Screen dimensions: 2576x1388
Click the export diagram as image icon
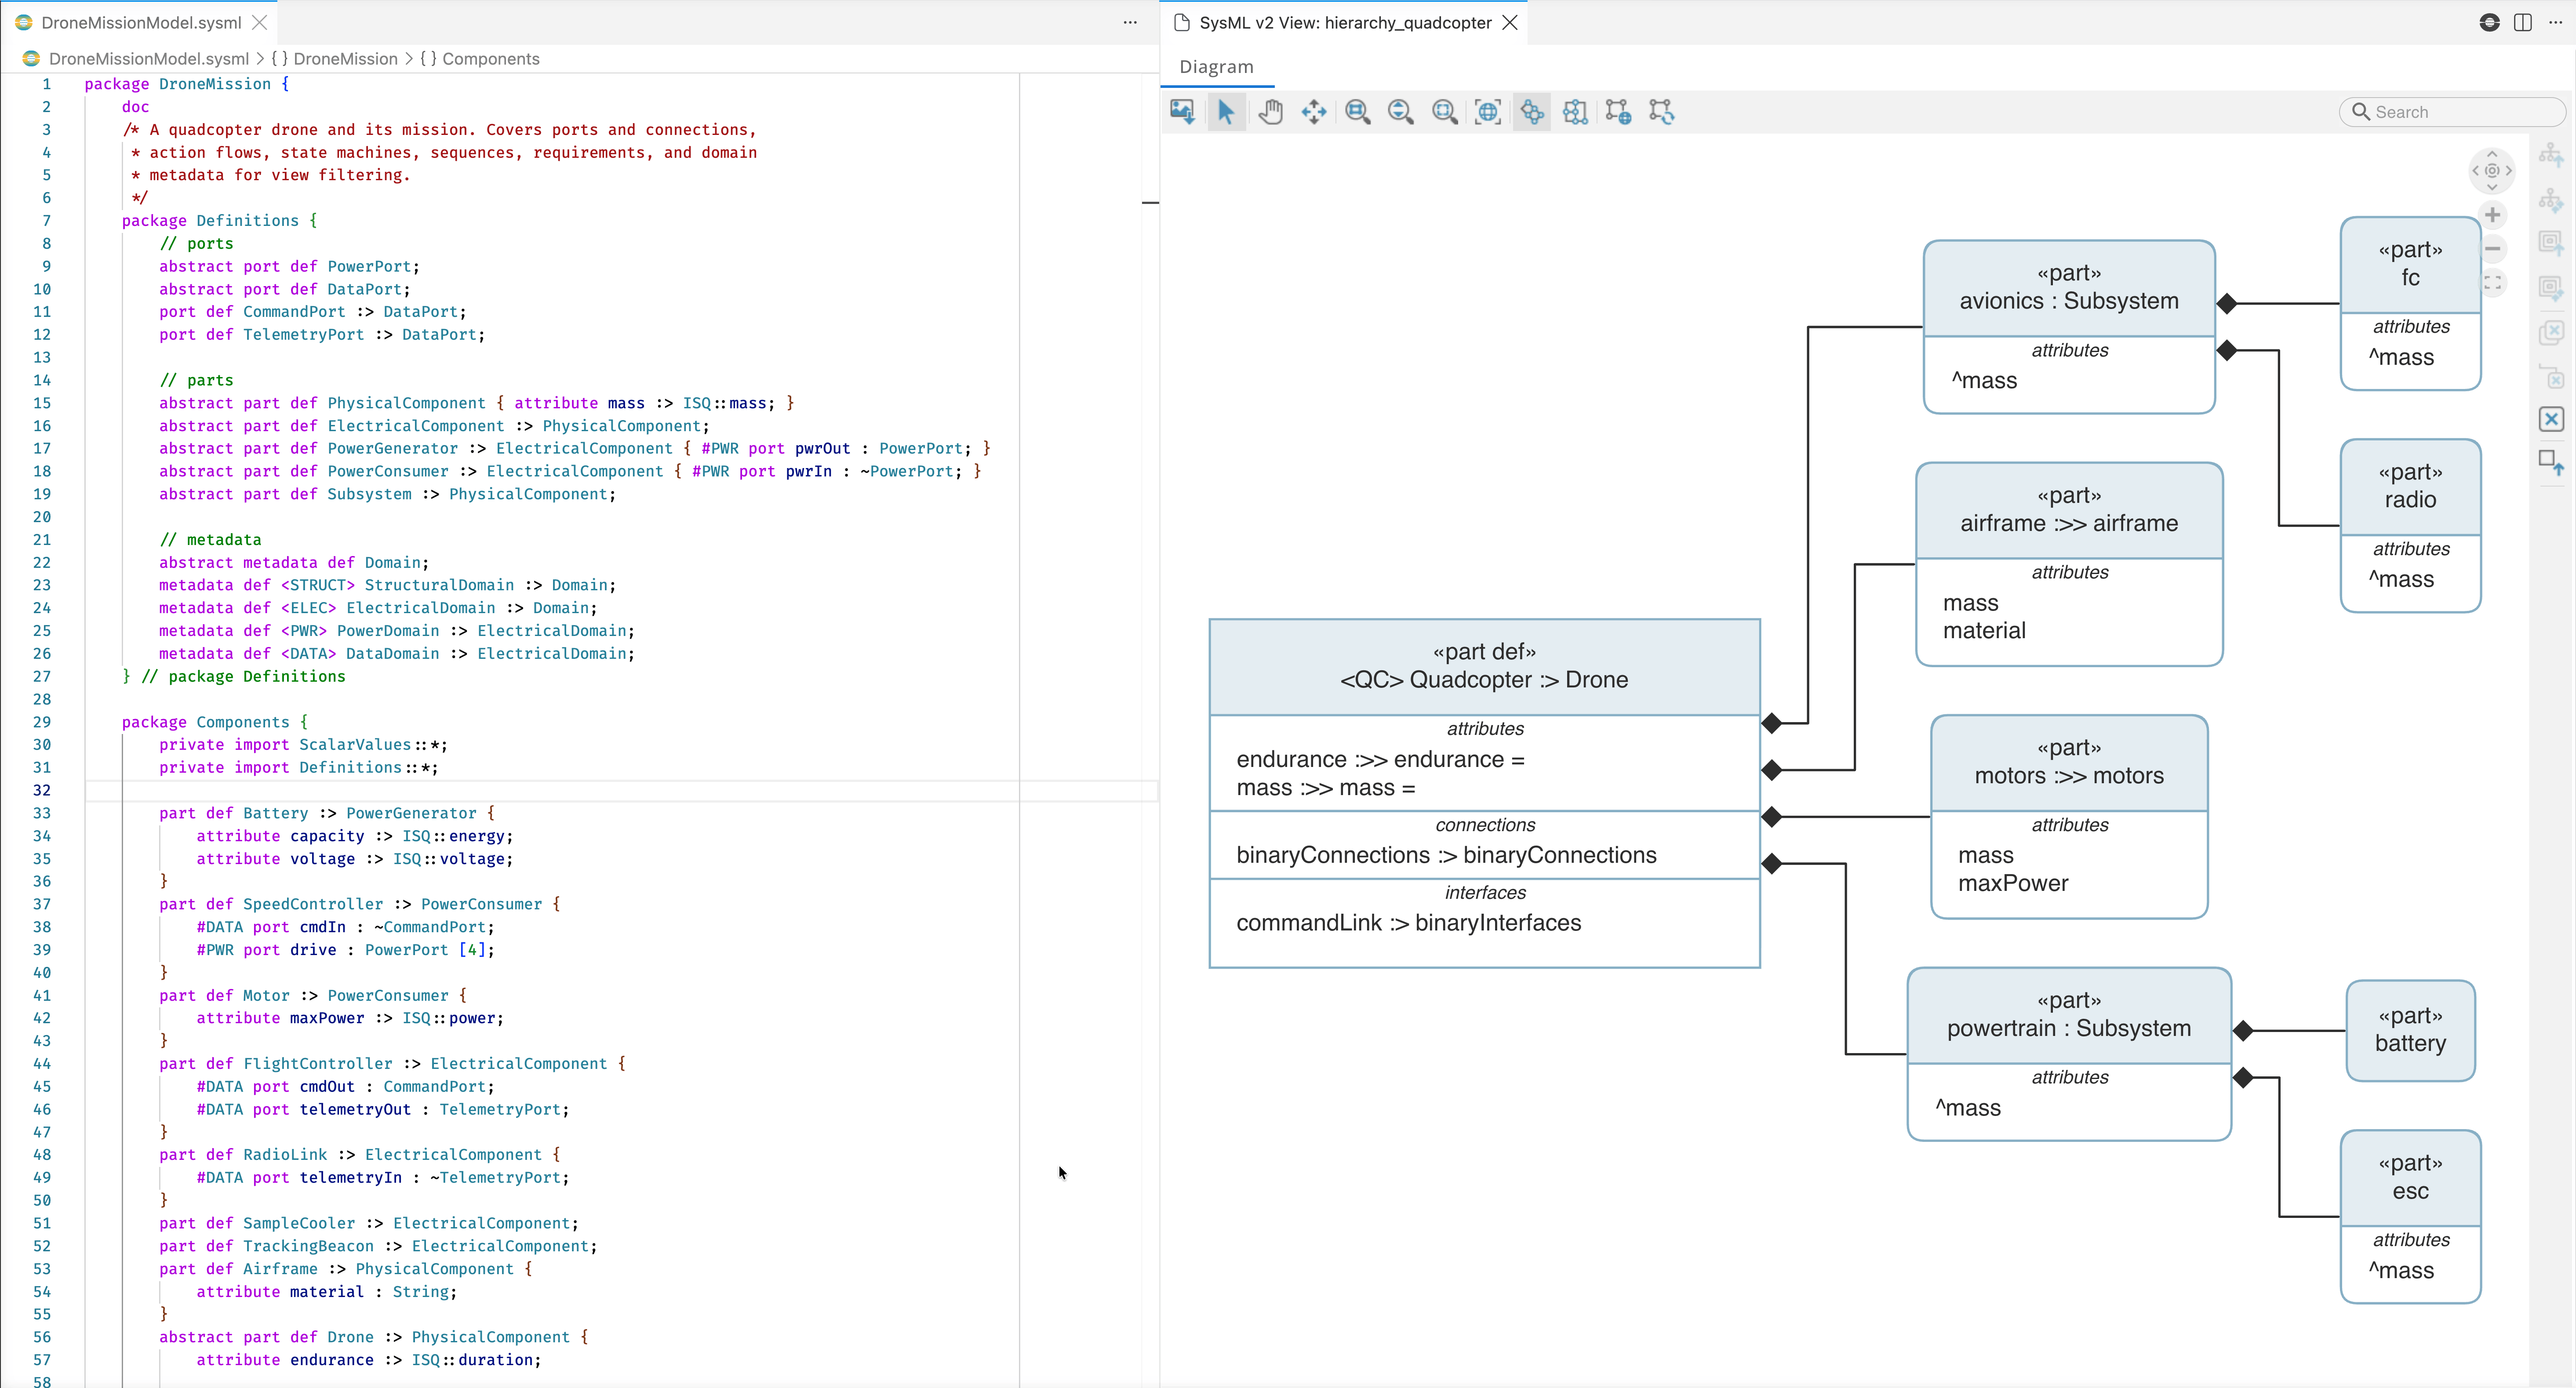click(x=1182, y=112)
